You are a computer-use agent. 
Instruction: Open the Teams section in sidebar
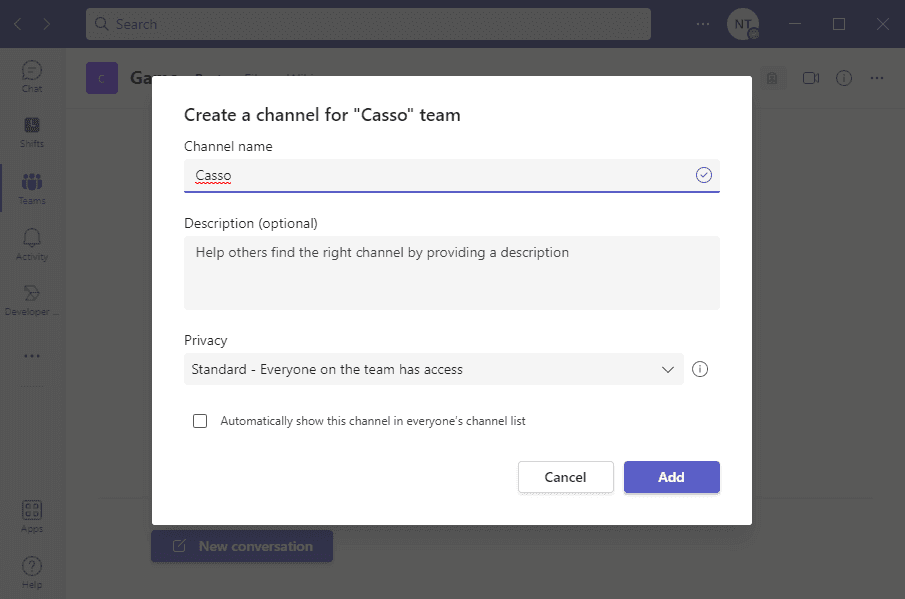click(32, 189)
